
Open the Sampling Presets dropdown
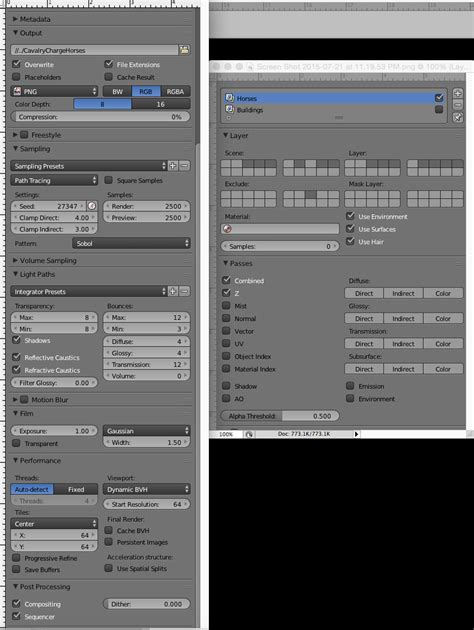(x=89, y=166)
